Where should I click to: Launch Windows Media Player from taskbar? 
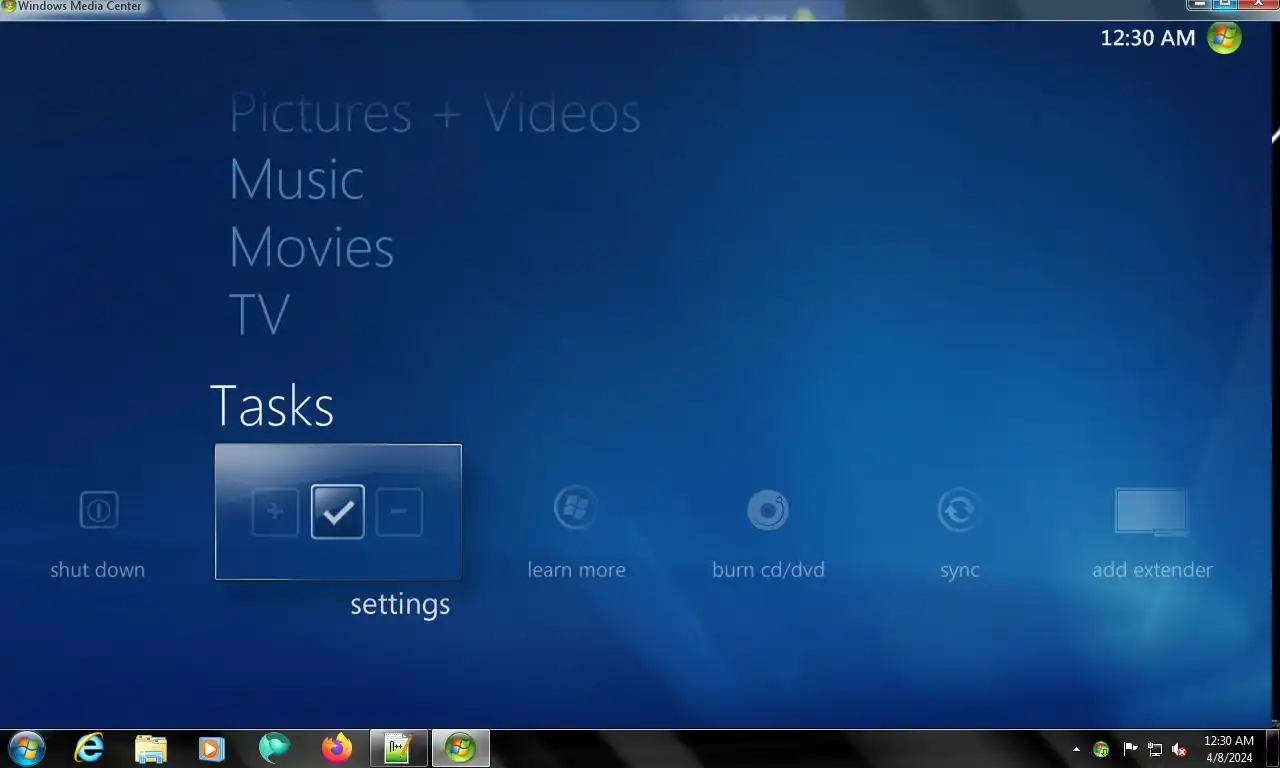212,748
